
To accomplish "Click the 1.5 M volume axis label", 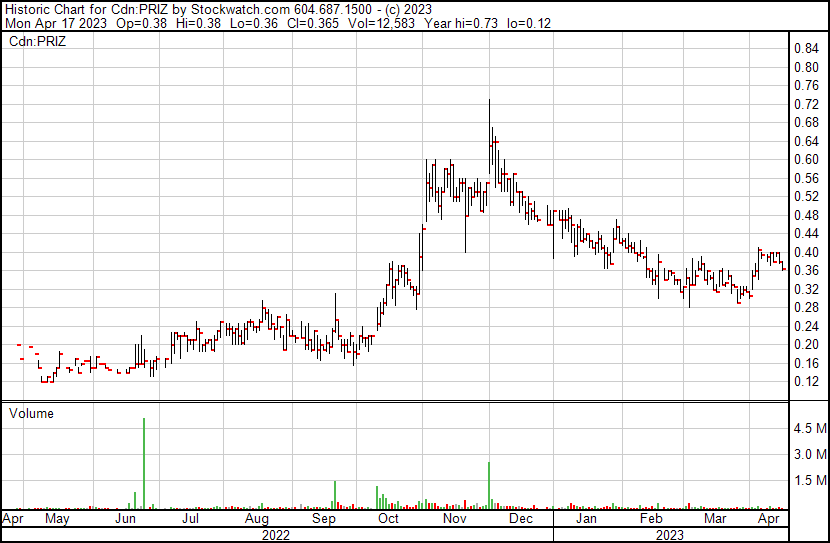I will [x=809, y=481].
